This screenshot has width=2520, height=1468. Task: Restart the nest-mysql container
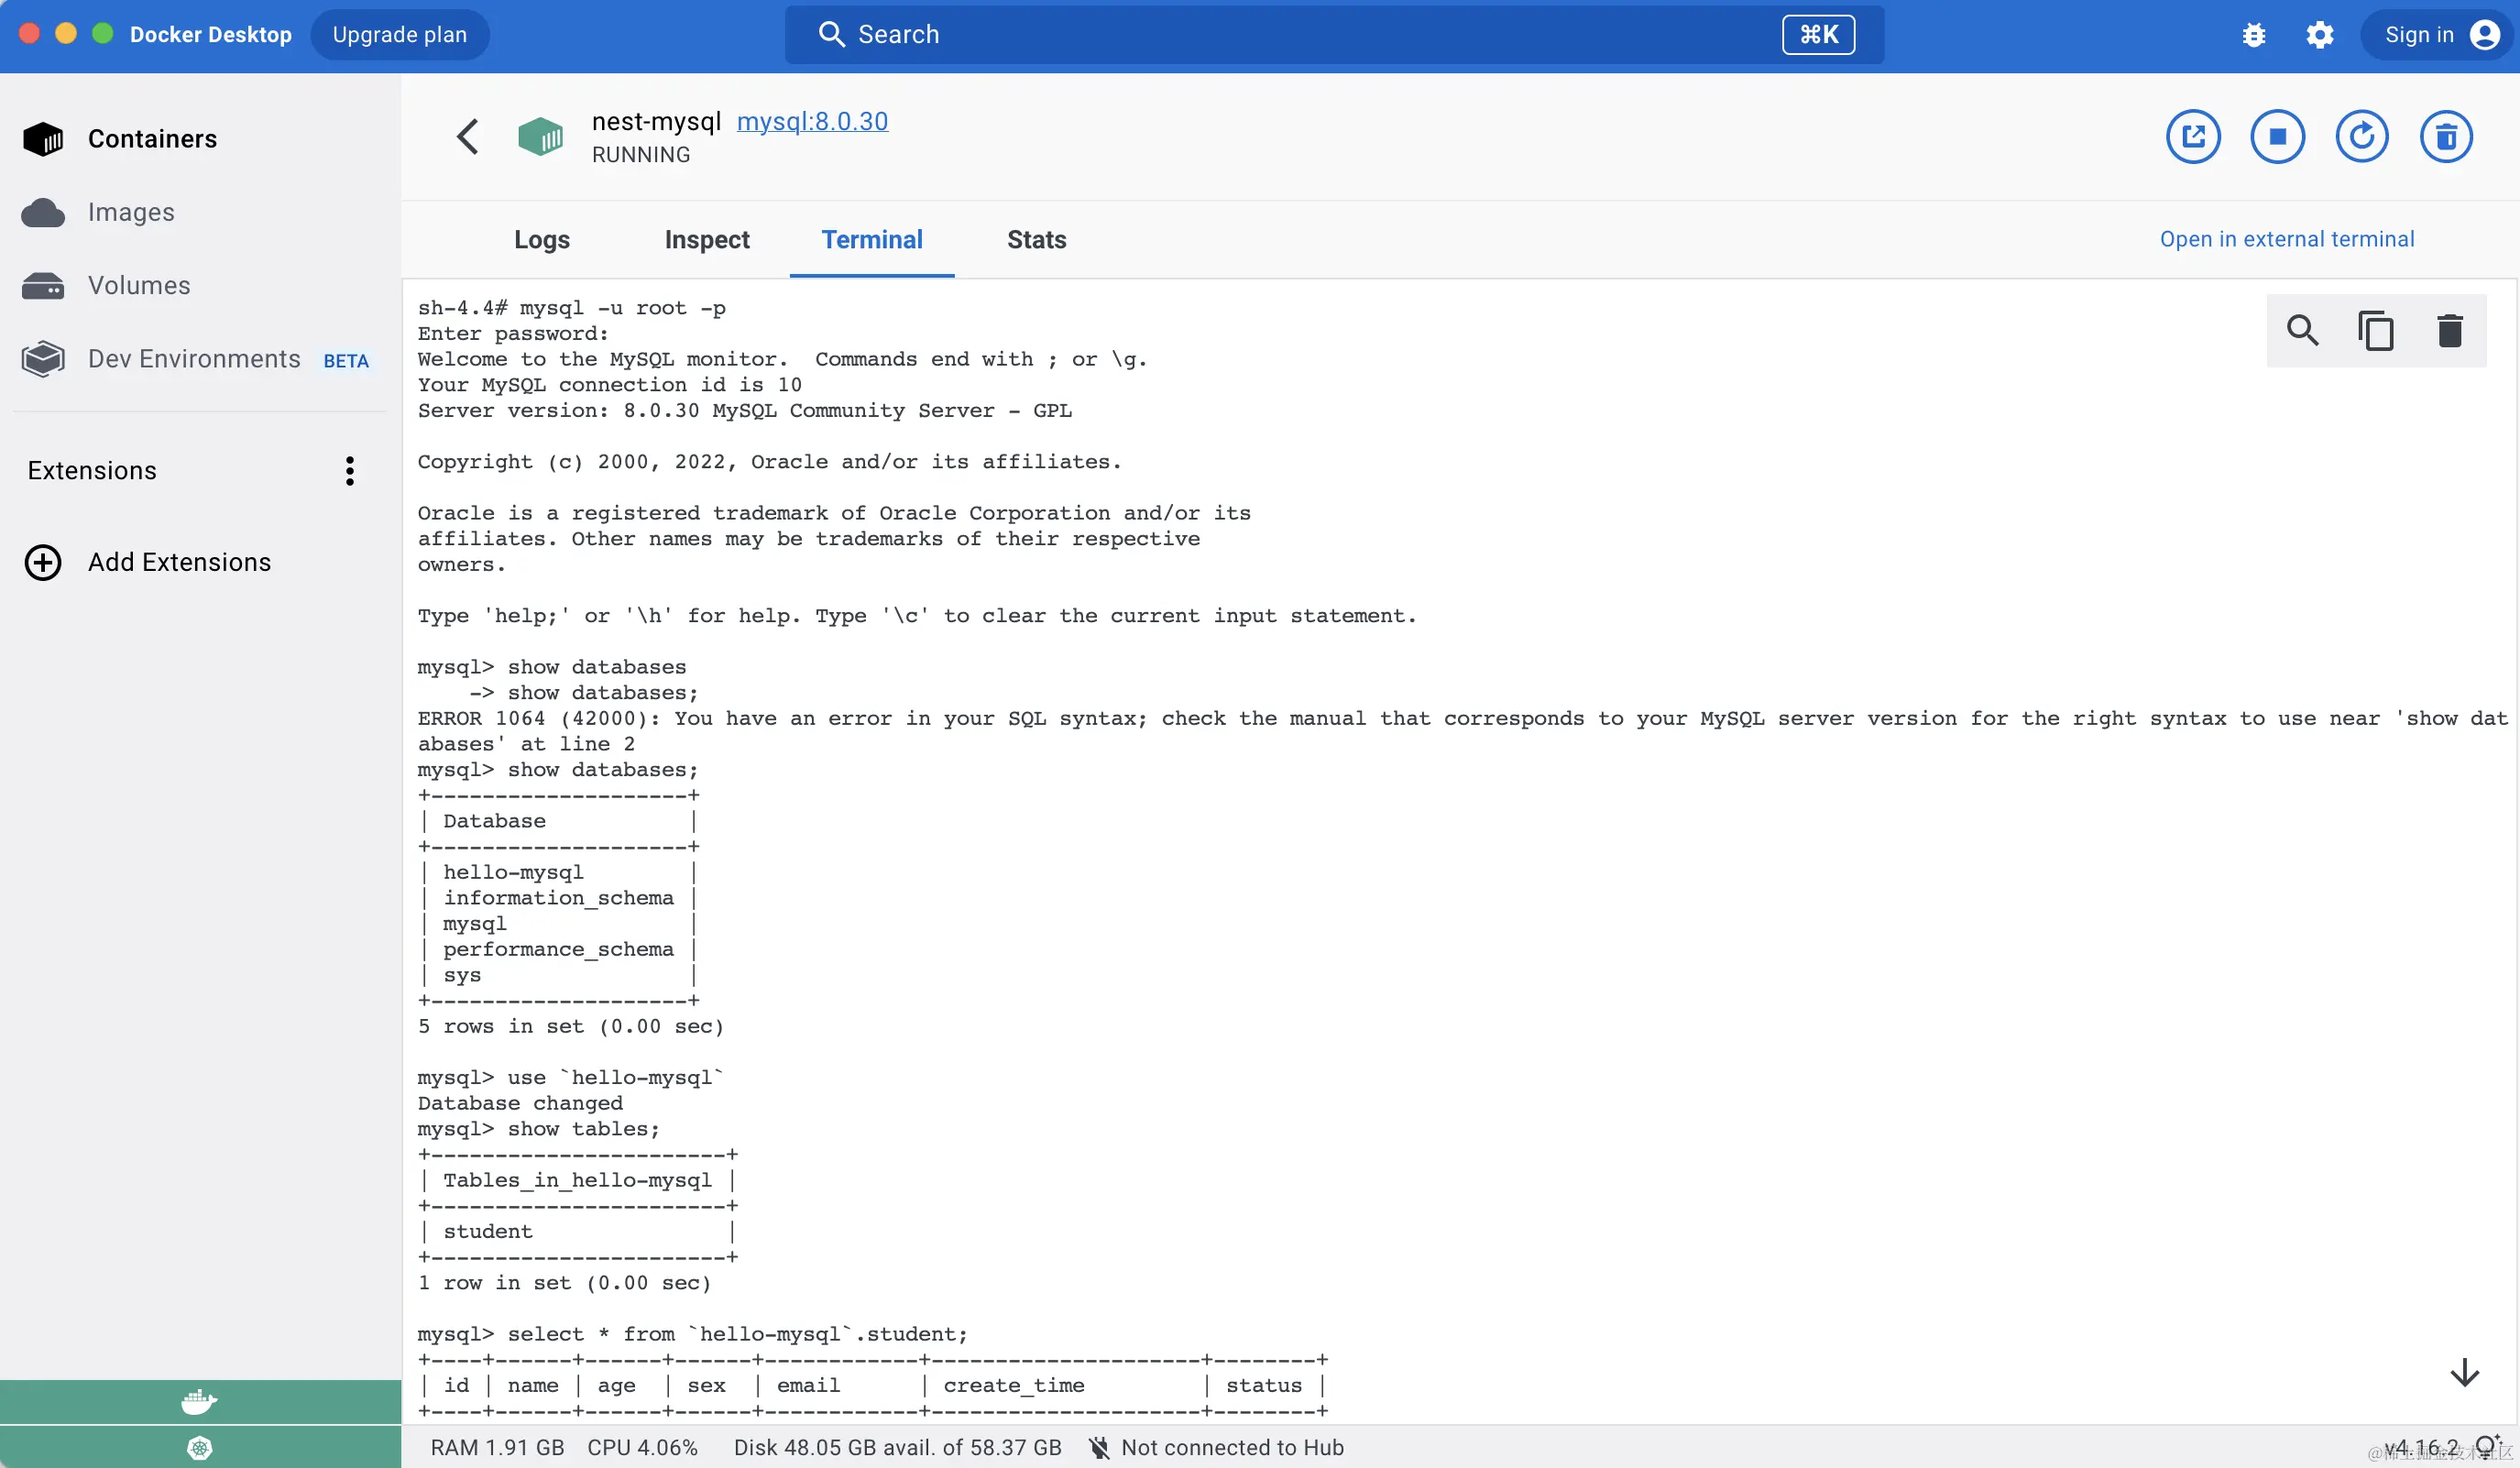coord(2361,136)
